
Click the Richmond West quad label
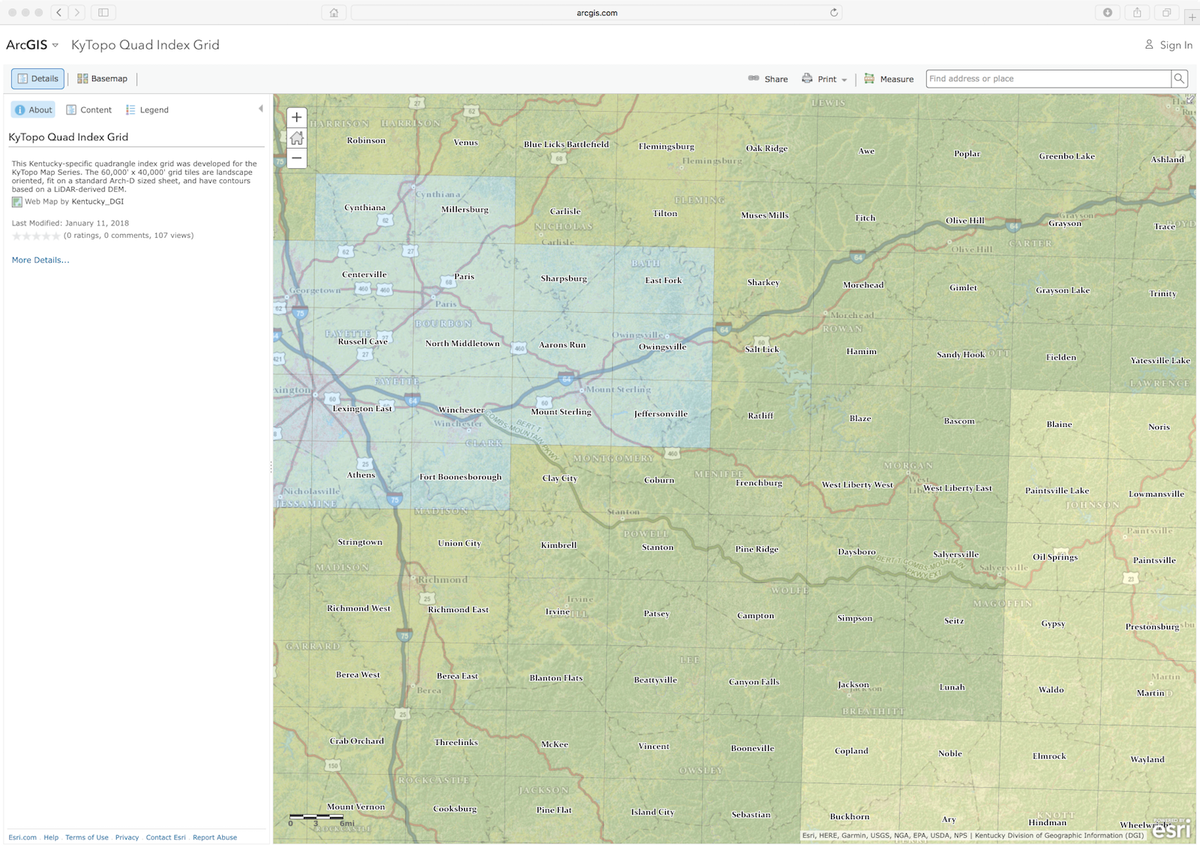pos(359,608)
